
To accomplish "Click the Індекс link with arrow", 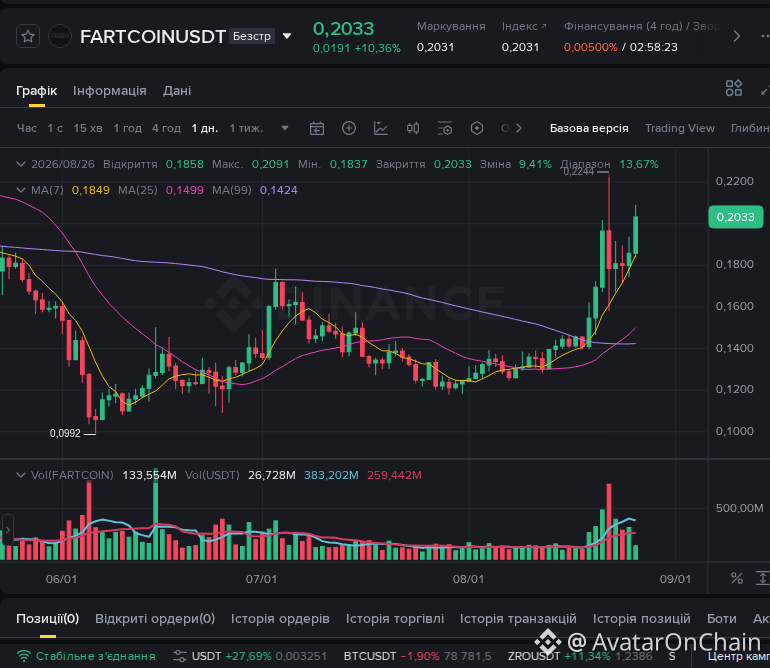I will click(x=524, y=27).
